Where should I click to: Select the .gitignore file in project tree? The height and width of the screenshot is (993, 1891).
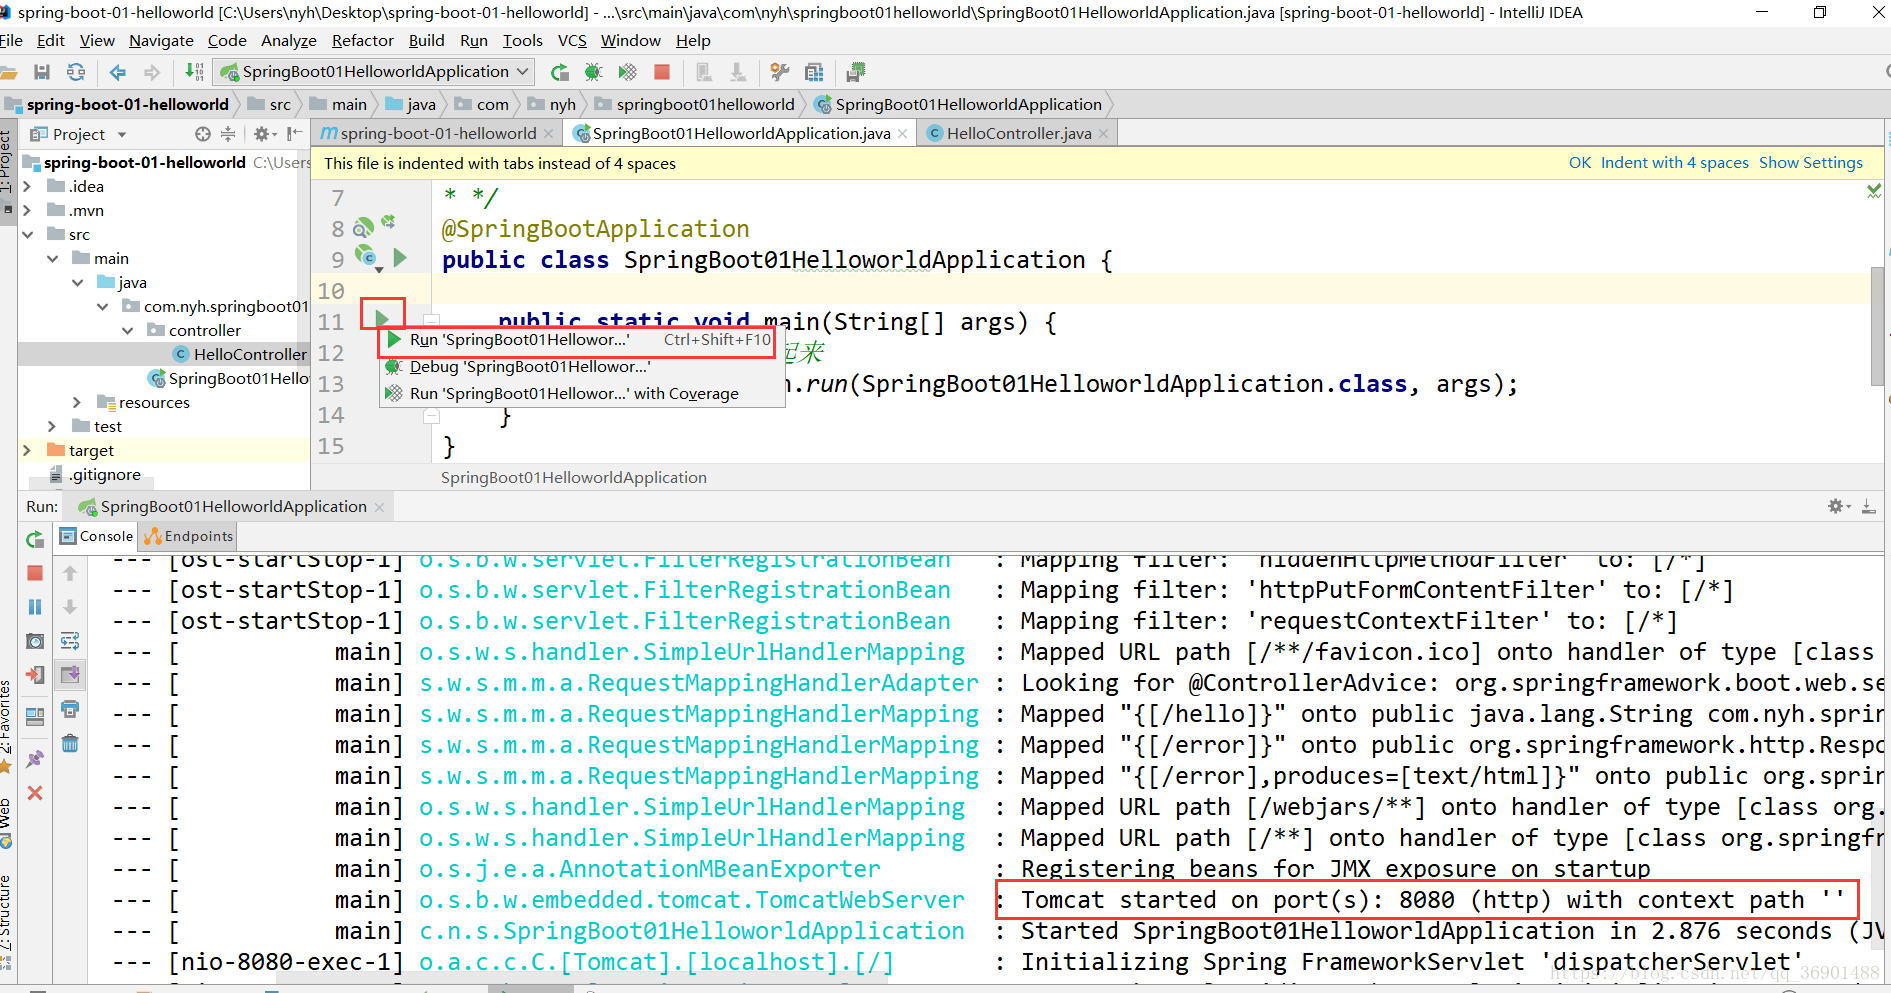click(96, 474)
